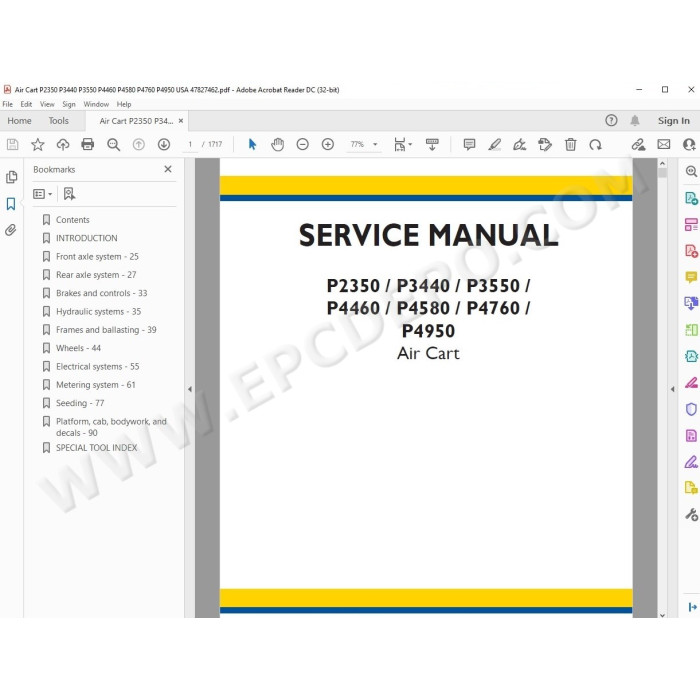
Task: Zoom out with minus icon
Action: click(x=303, y=145)
